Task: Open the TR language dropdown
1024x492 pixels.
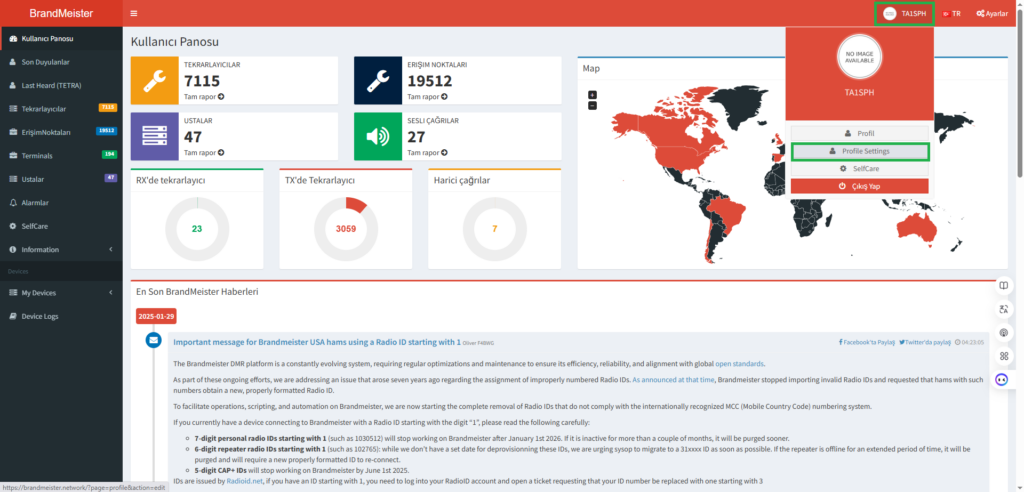Action: click(x=951, y=13)
